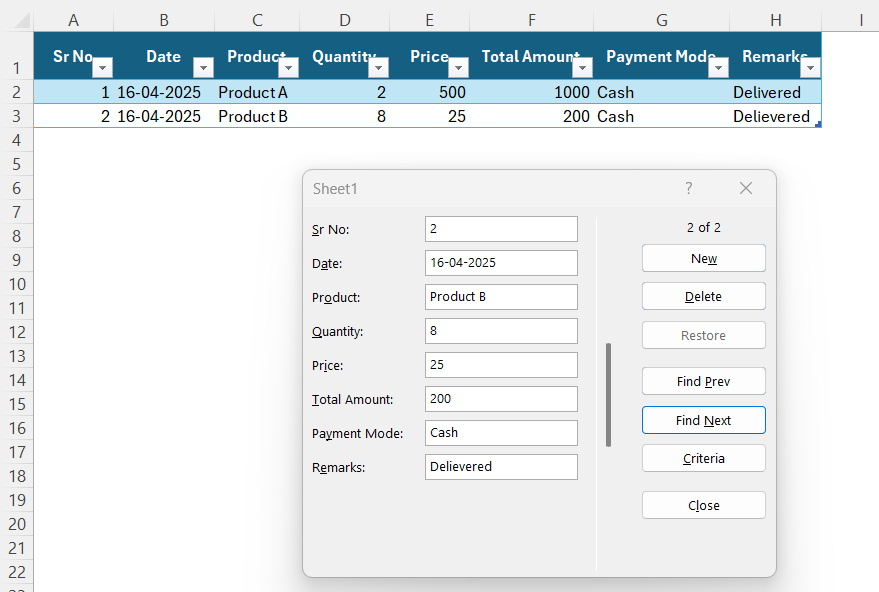The height and width of the screenshot is (592, 879).
Task: Click the Remarks cell showing Delievered in the sheet
Action: 775,116
